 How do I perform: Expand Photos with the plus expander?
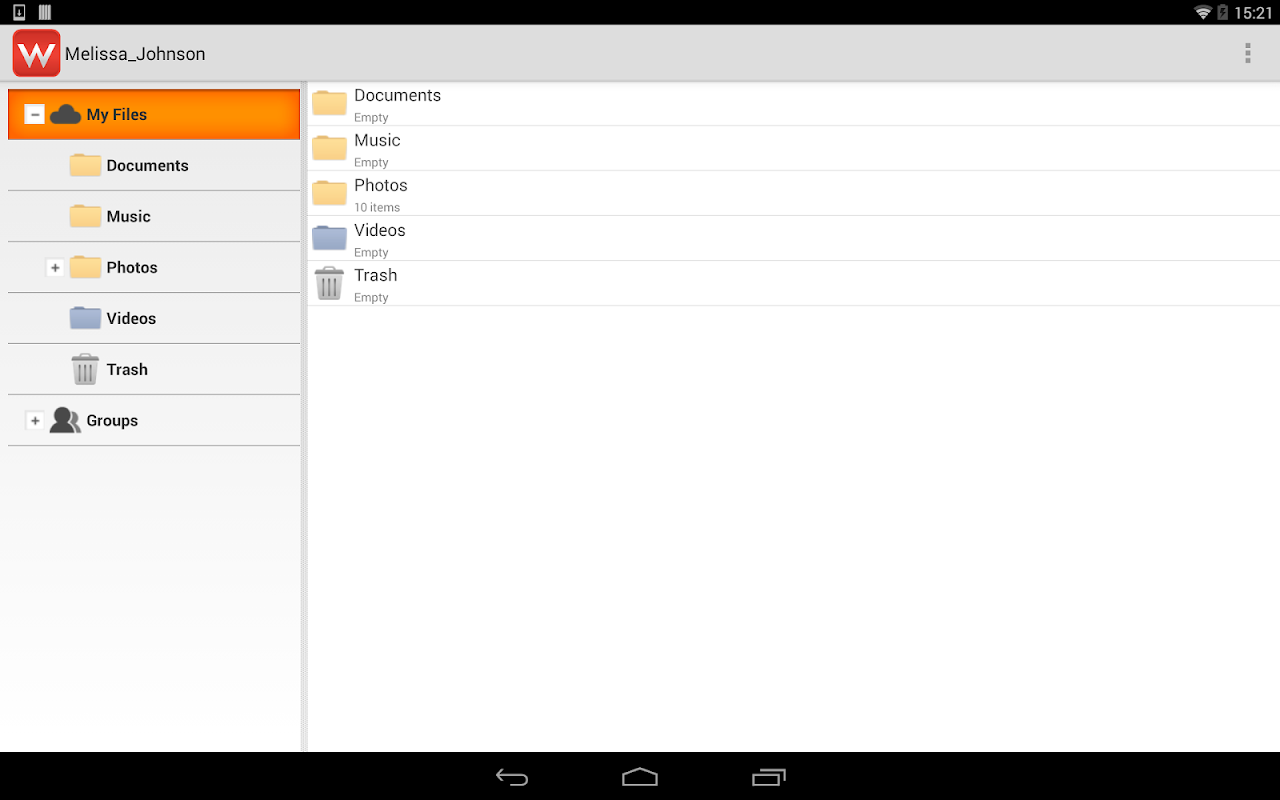tap(55, 267)
